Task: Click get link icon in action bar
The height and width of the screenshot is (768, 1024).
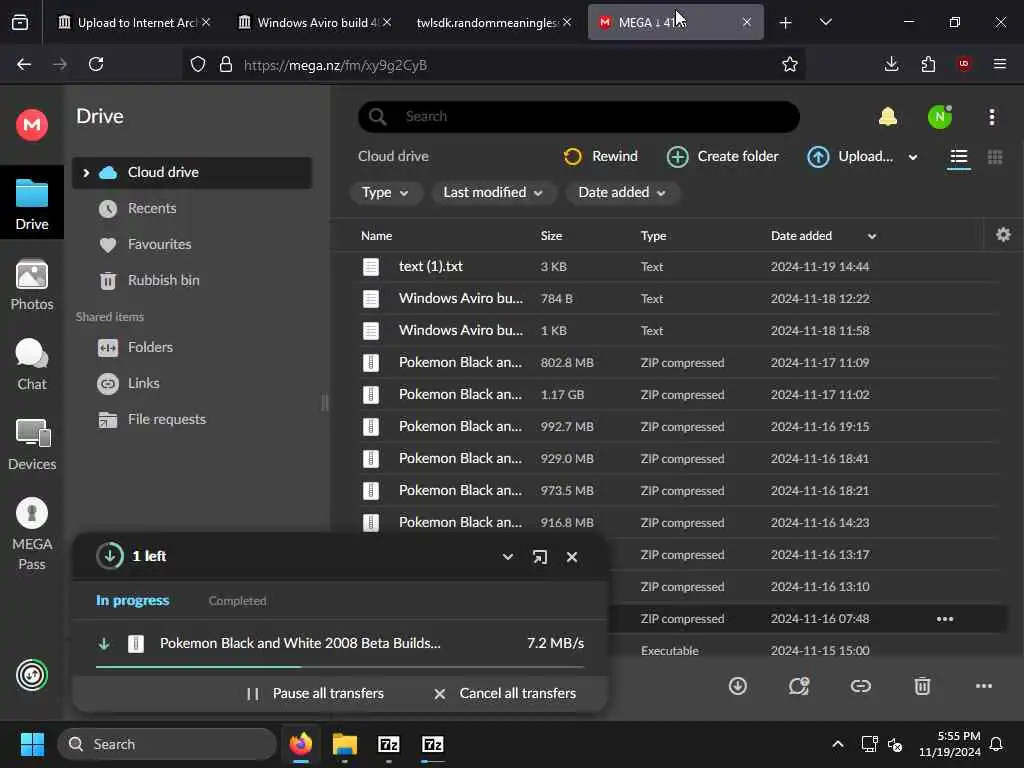Action: 860,686
